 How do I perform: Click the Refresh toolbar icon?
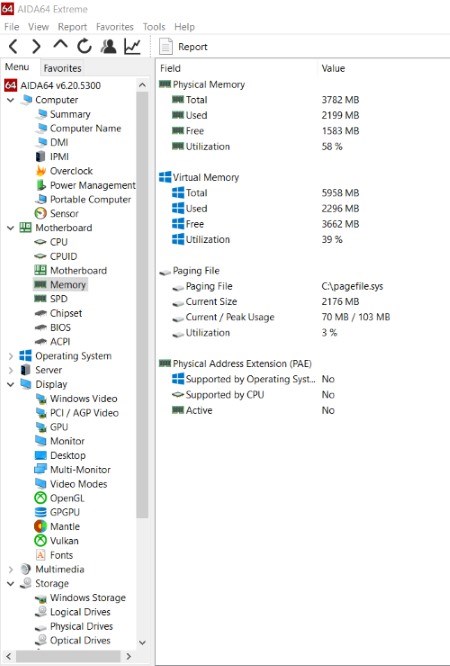[x=84, y=46]
